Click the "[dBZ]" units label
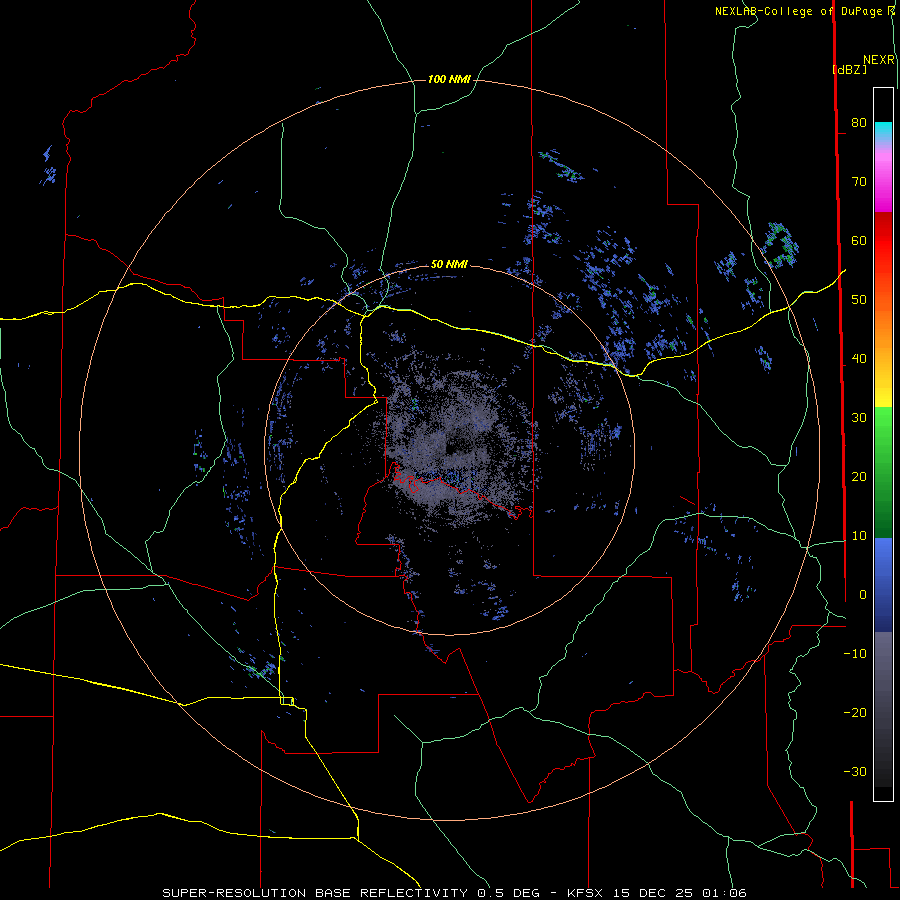Image resolution: width=900 pixels, height=900 pixels. [x=849, y=69]
